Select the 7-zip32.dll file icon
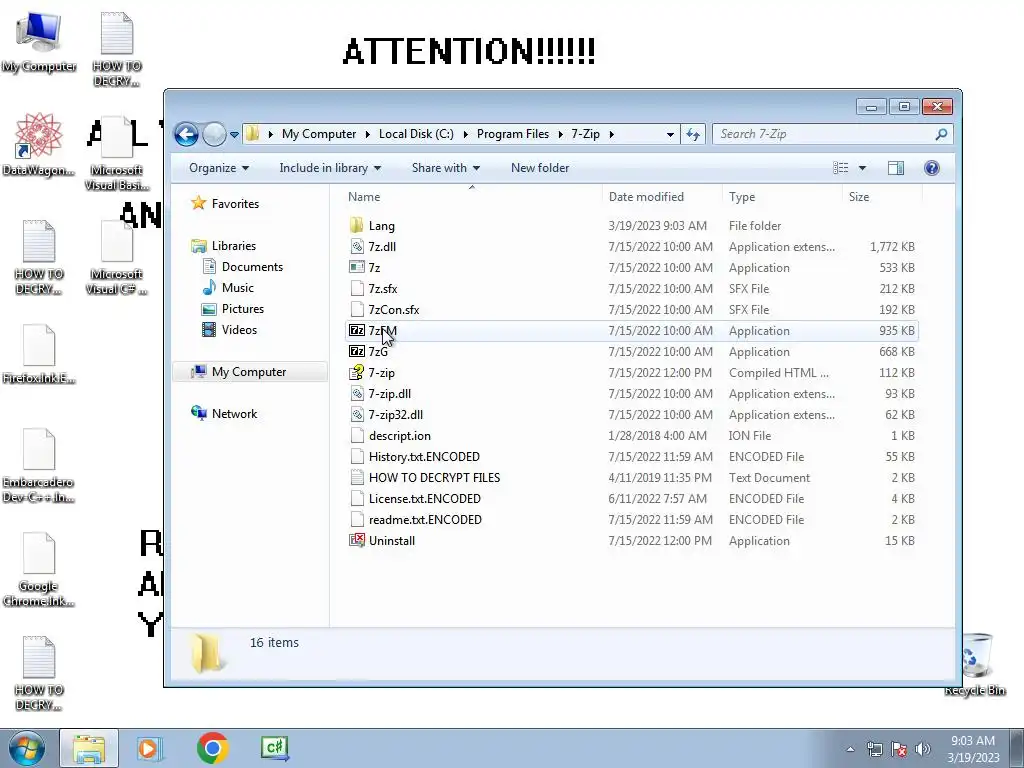 click(357, 415)
